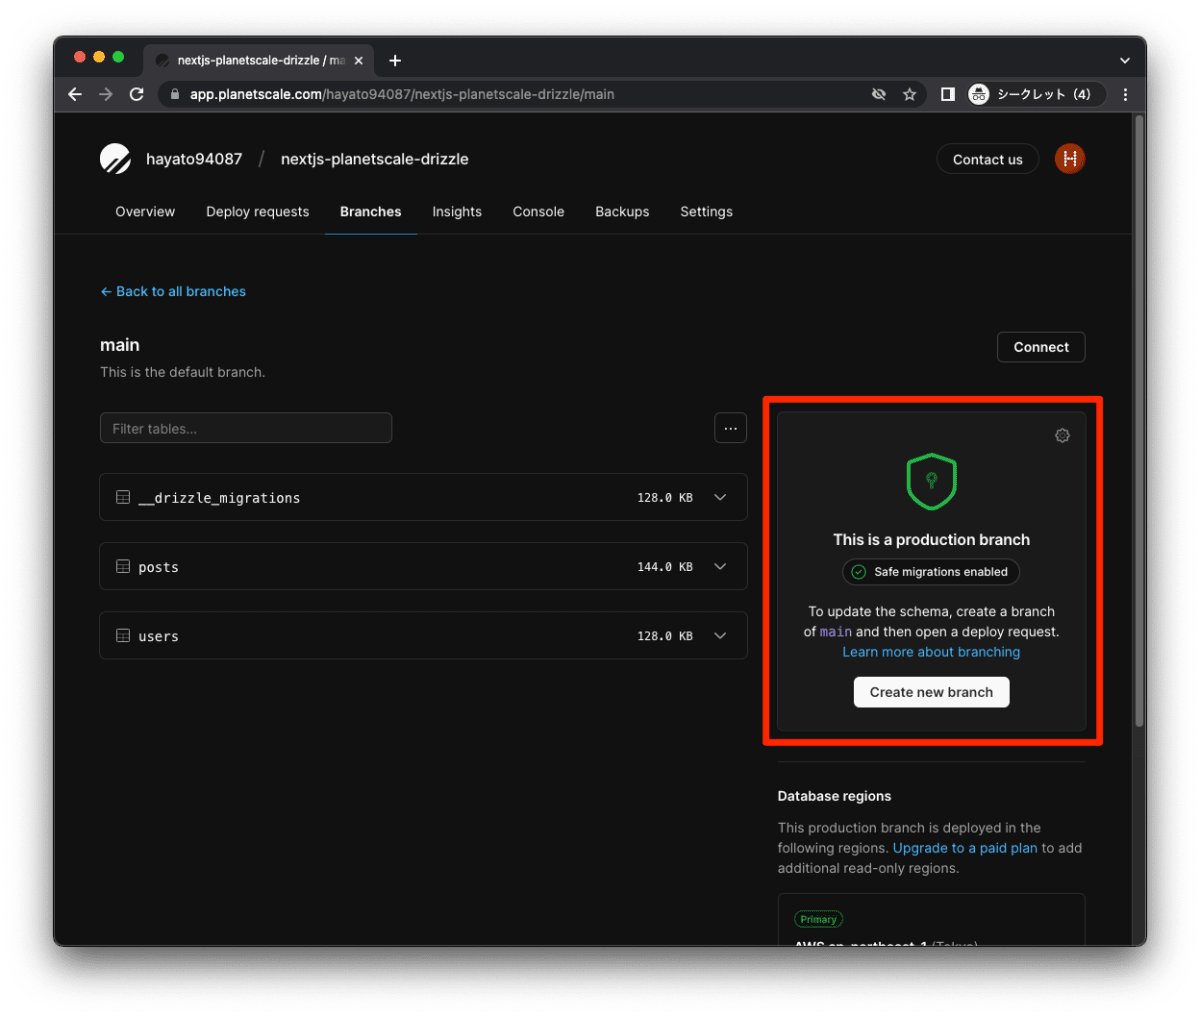Go back in browser history
Image resolution: width=1200 pixels, height=1017 pixels.
75,94
